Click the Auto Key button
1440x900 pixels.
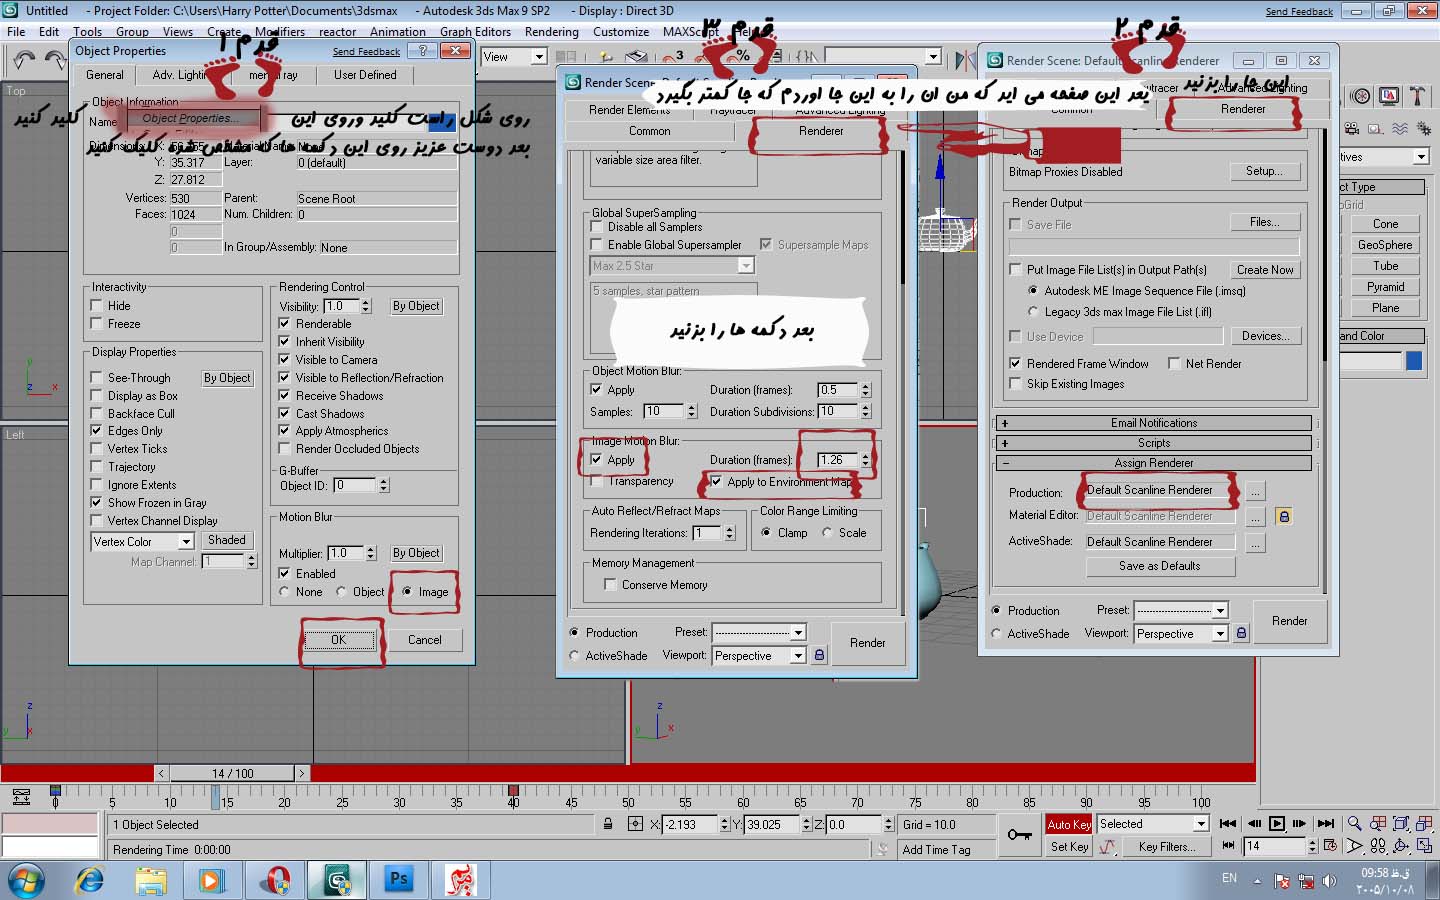click(1068, 824)
